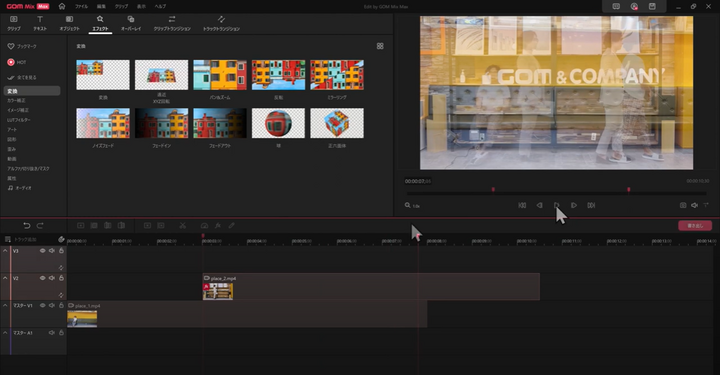
Task: Hide the V3 track with eye icon
Action: pyautogui.click(x=42, y=251)
